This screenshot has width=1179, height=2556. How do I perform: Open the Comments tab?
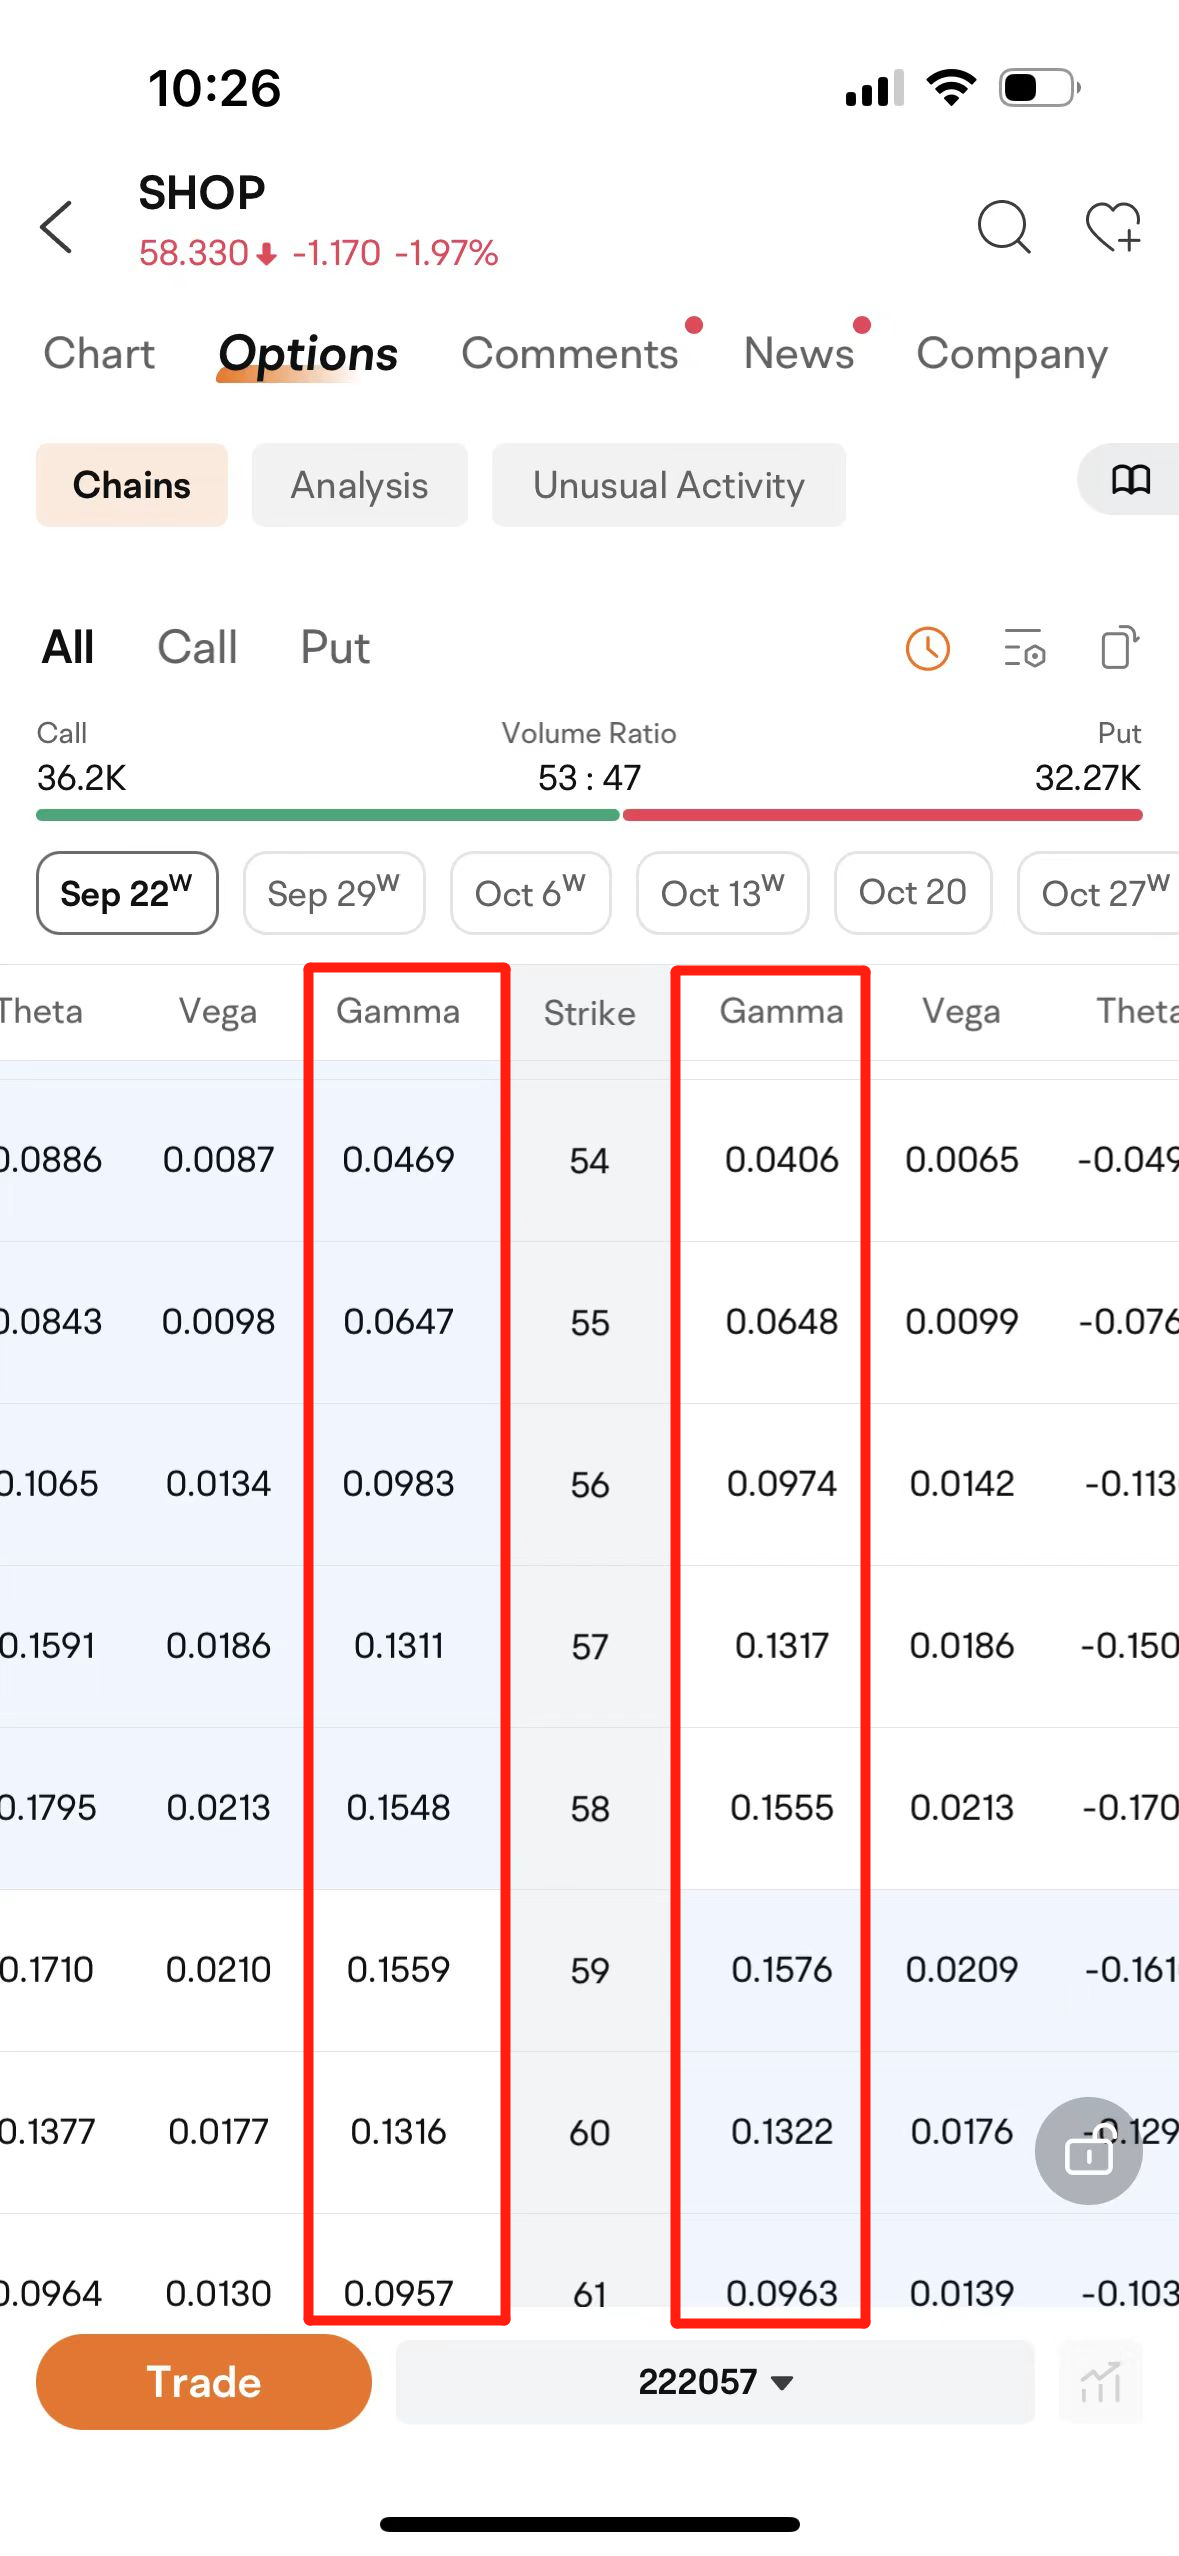point(569,354)
